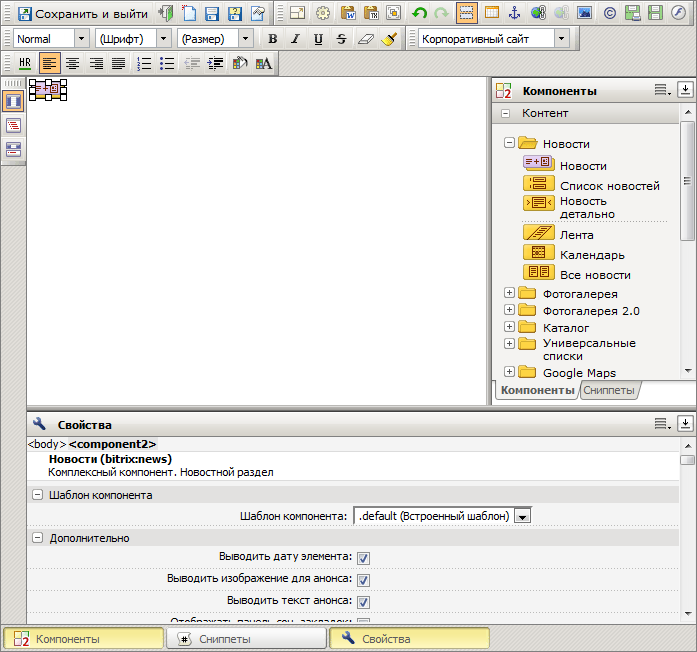Click the exit without saving door icon
The image size is (697, 652).
[x=166, y=13]
